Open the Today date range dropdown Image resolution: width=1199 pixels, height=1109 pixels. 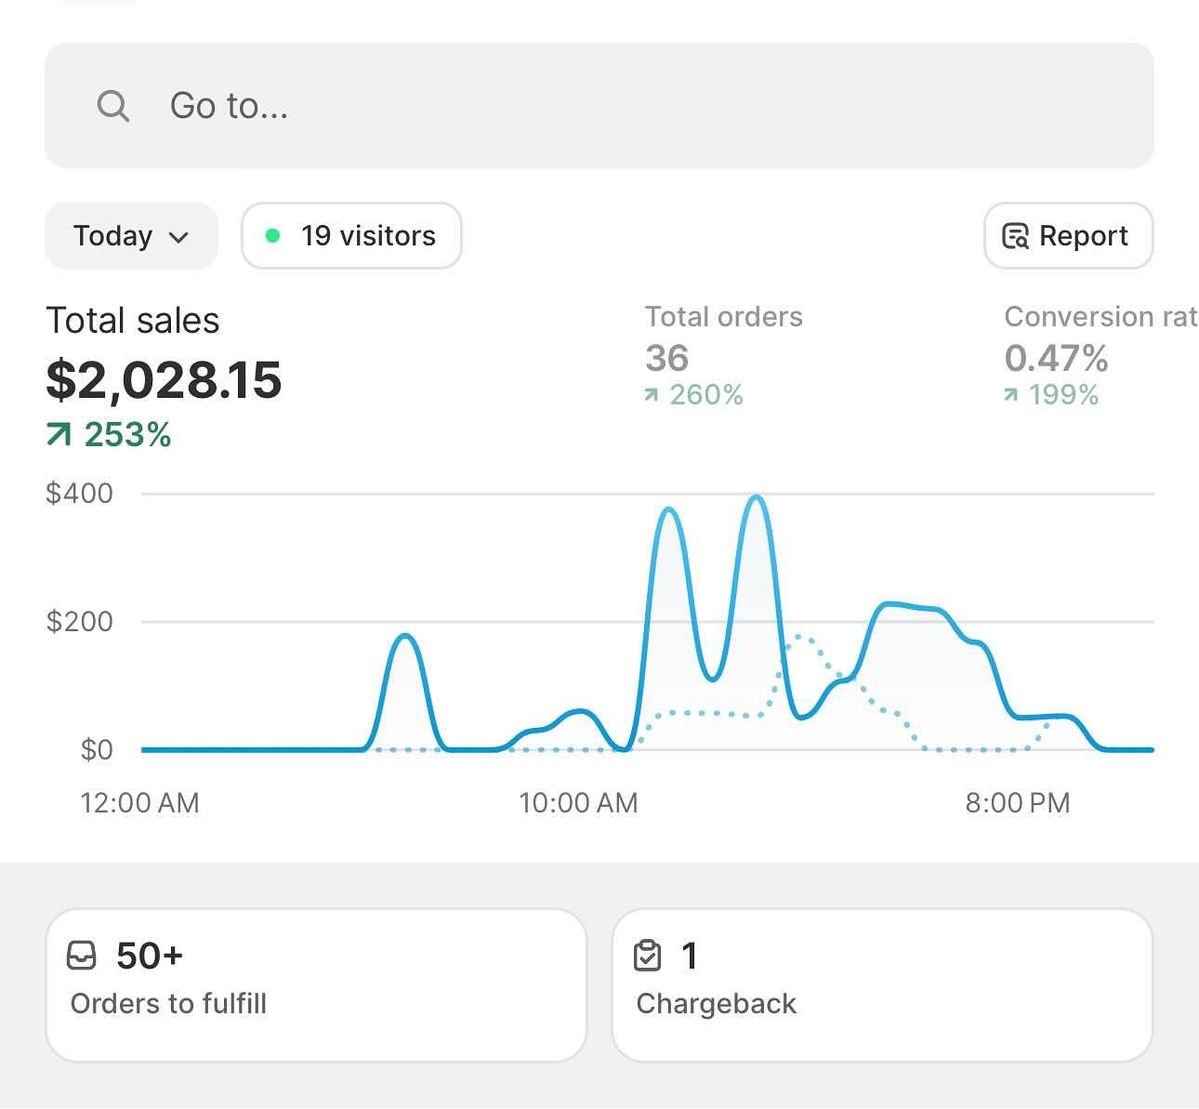click(x=129, y=236)
